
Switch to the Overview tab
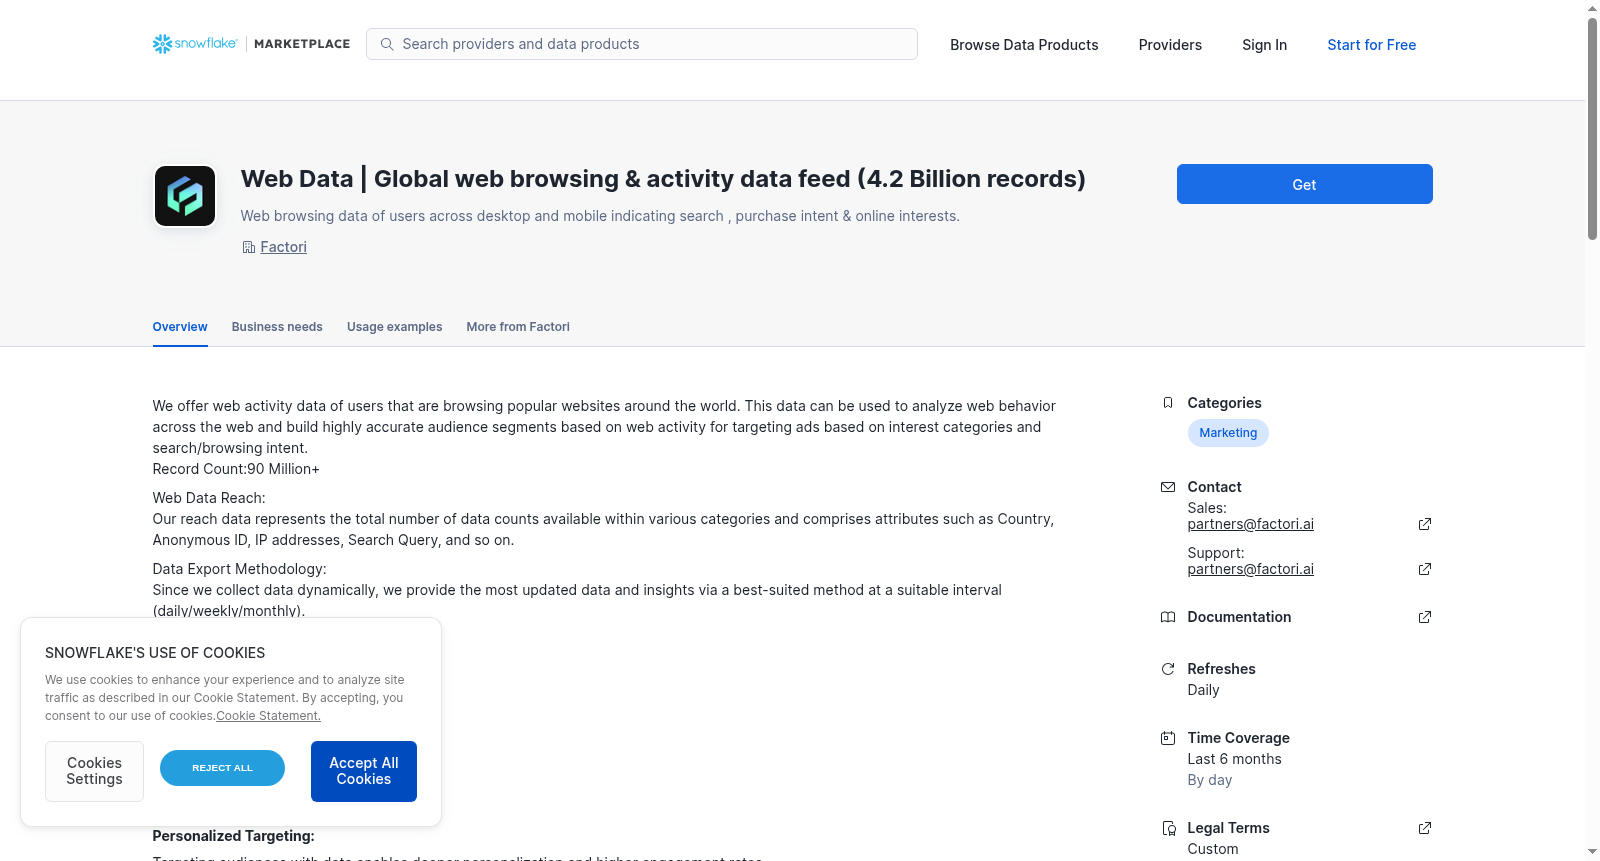tap(180, 327)
